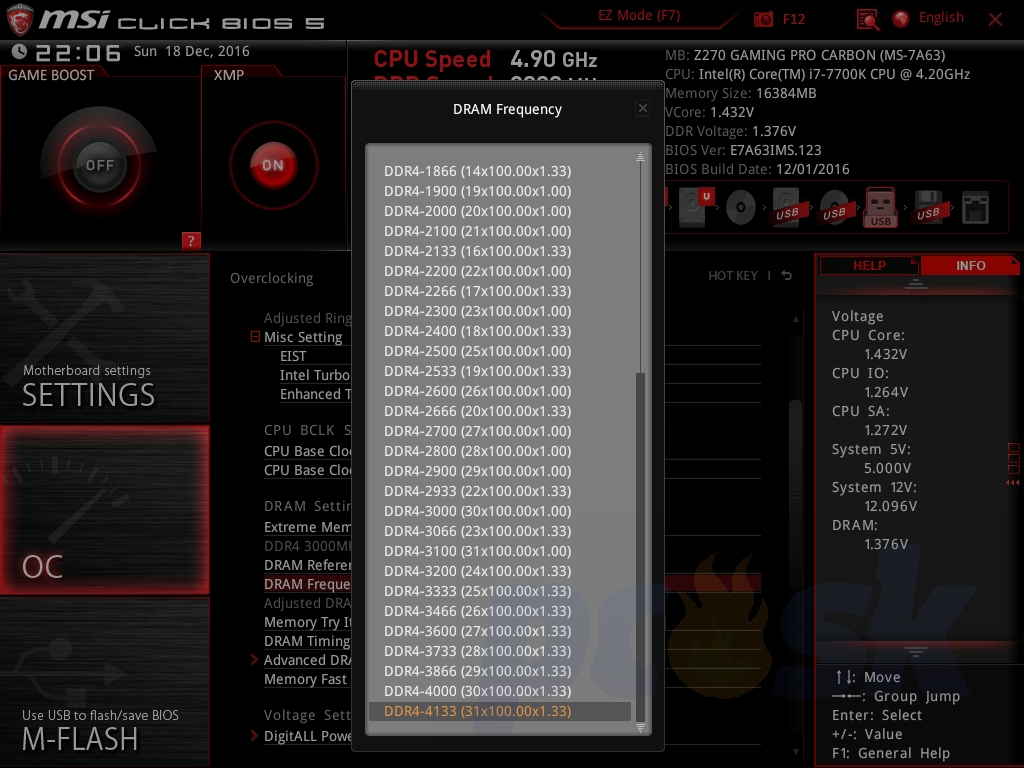Open the SETTINGS motherboard section
The width and height of the screenshot is (1024, 768).
click(104, 338)
